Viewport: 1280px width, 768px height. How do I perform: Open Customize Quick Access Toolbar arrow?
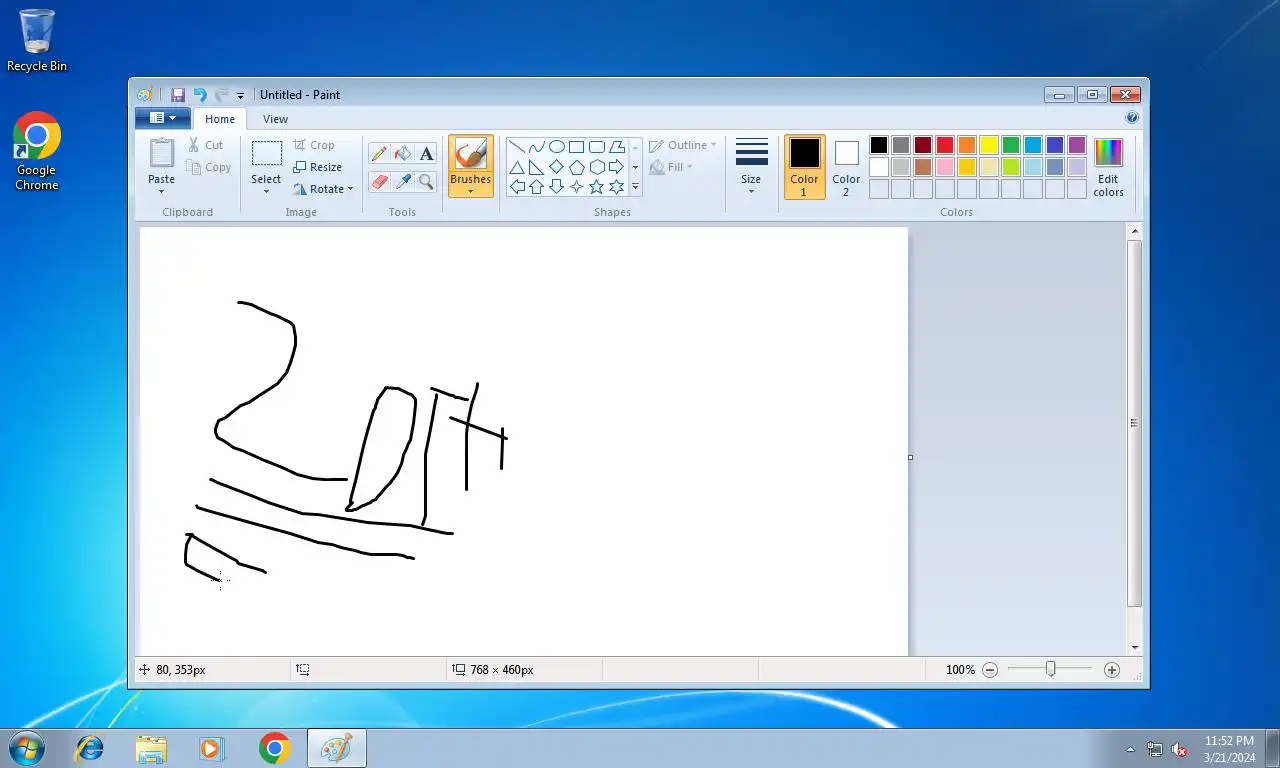[x=240, y=96]
